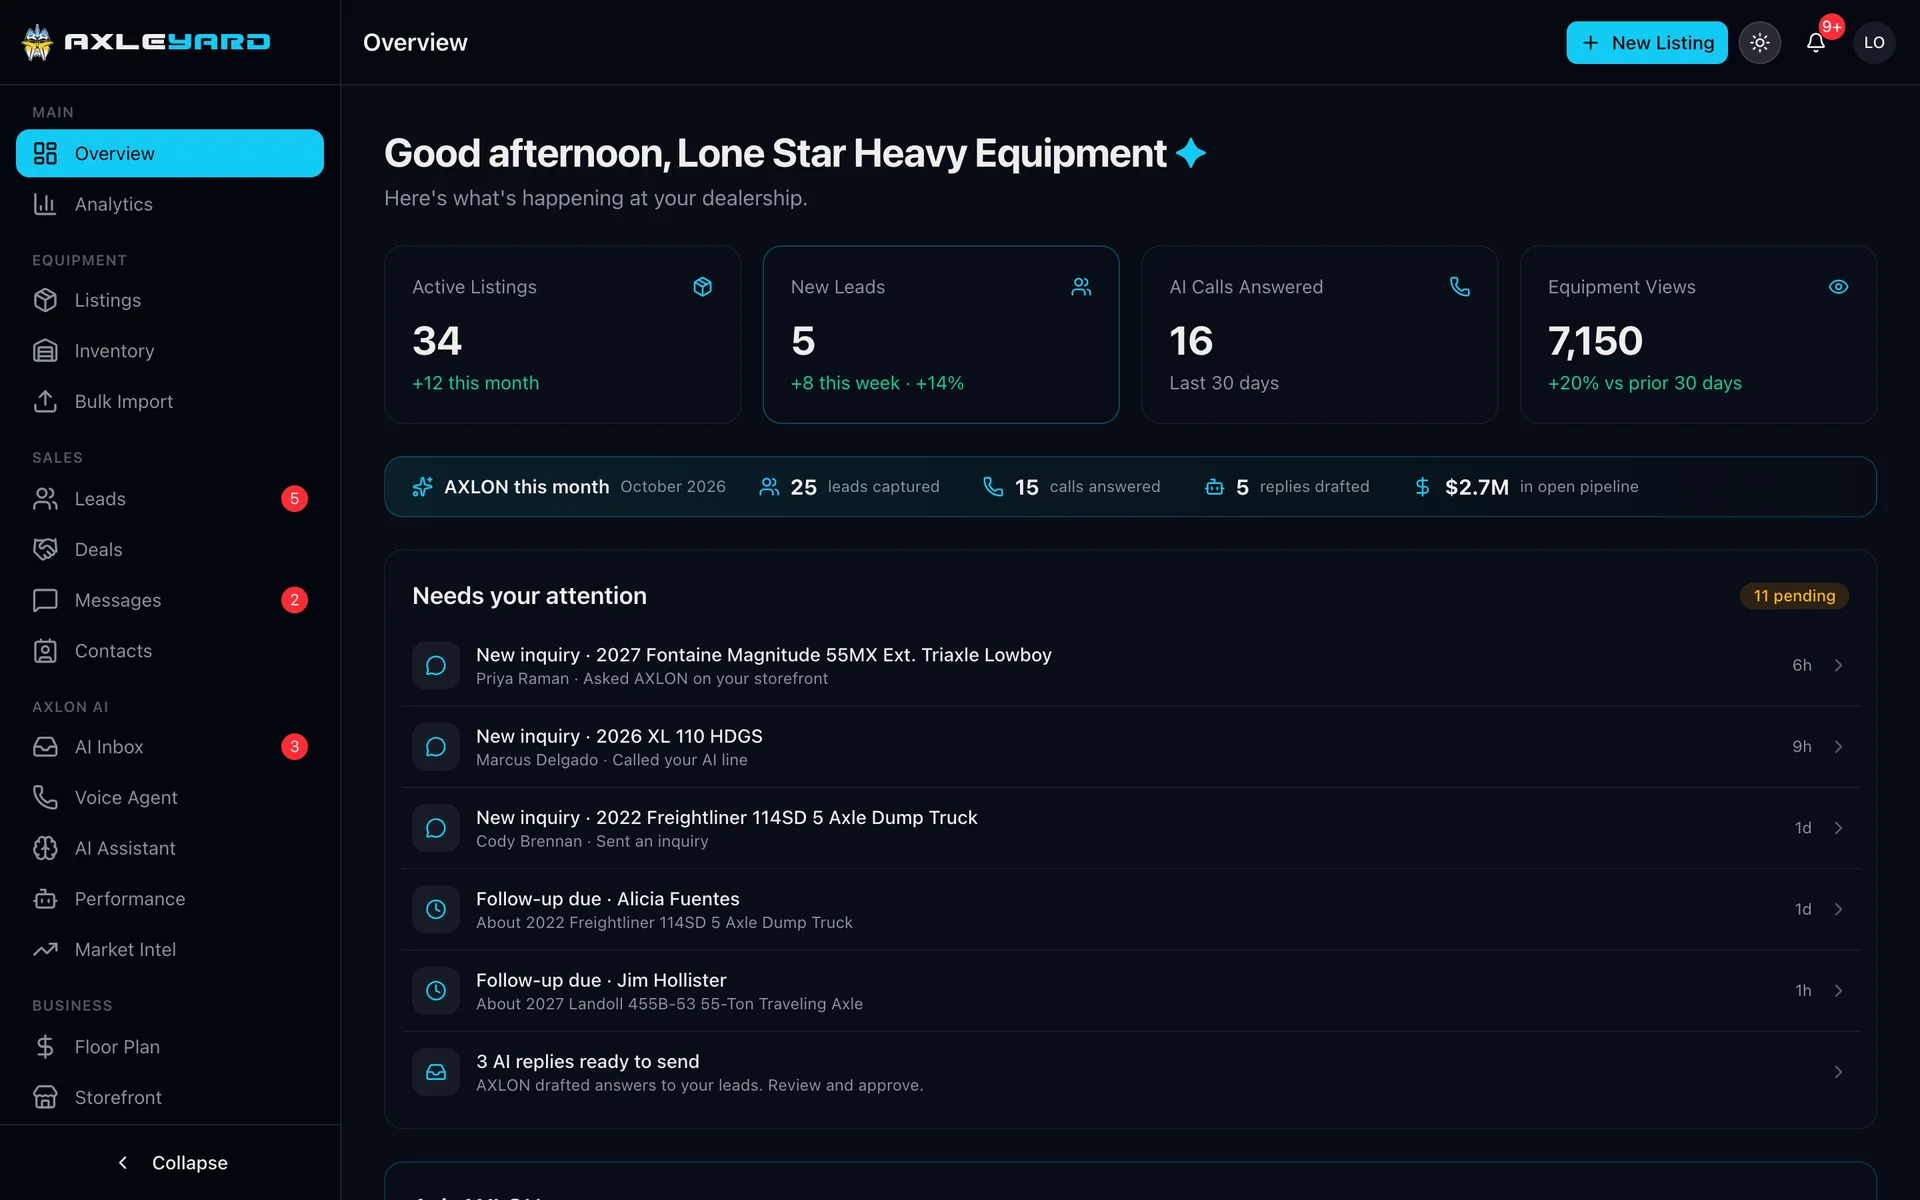Screen dimensions: 1920x1200
Task: Click the Bulk Import upload icon
Action: 45,401
